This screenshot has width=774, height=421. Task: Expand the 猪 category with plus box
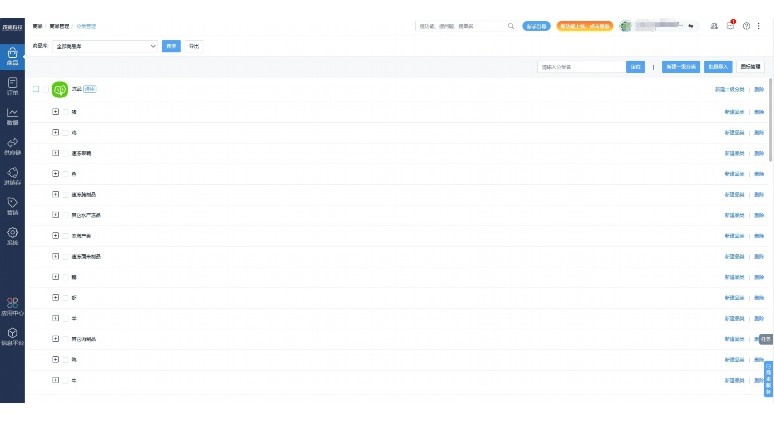[x=55, y=112]
